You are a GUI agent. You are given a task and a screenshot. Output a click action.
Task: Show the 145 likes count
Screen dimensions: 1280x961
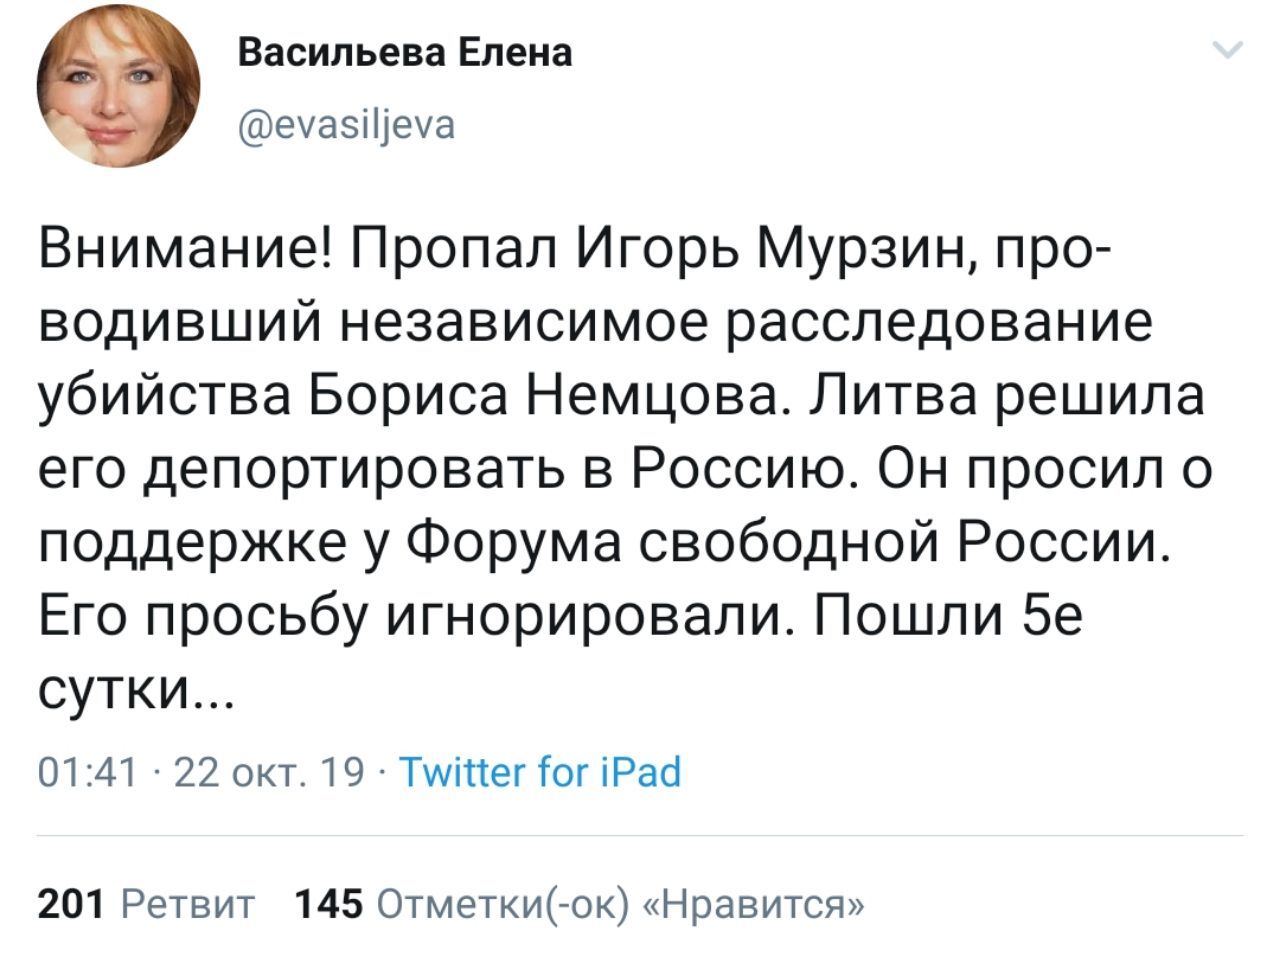click(328, 904)
